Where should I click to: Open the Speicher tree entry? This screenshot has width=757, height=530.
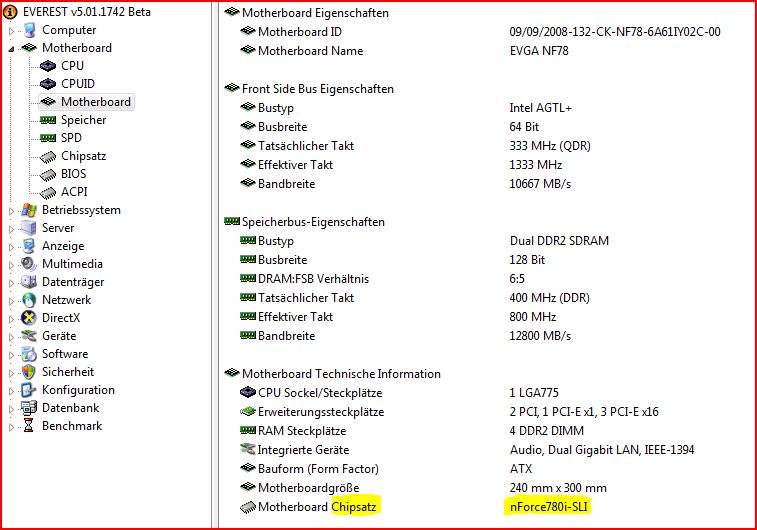pyautogui.click(x=84, y=120)
